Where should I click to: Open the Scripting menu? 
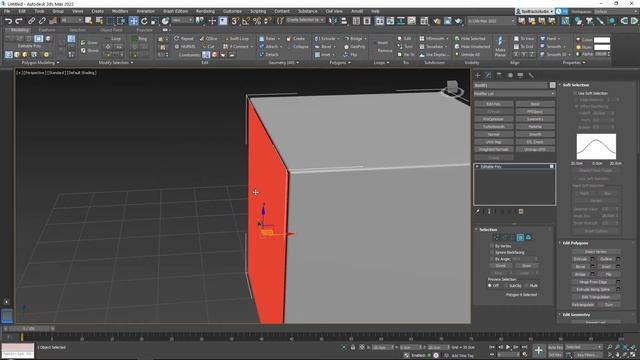pos(258,11)
